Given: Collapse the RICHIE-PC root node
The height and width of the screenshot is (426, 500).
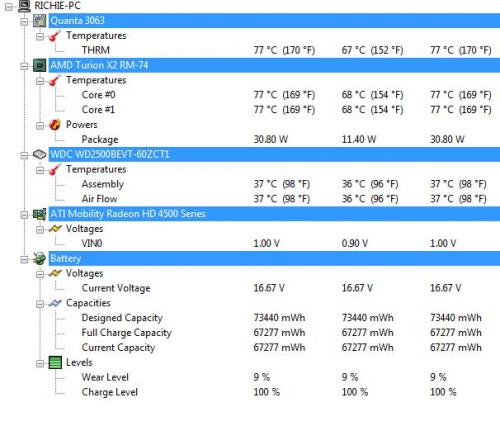Looking at the screenshot, I should click(x=9, y=6).
